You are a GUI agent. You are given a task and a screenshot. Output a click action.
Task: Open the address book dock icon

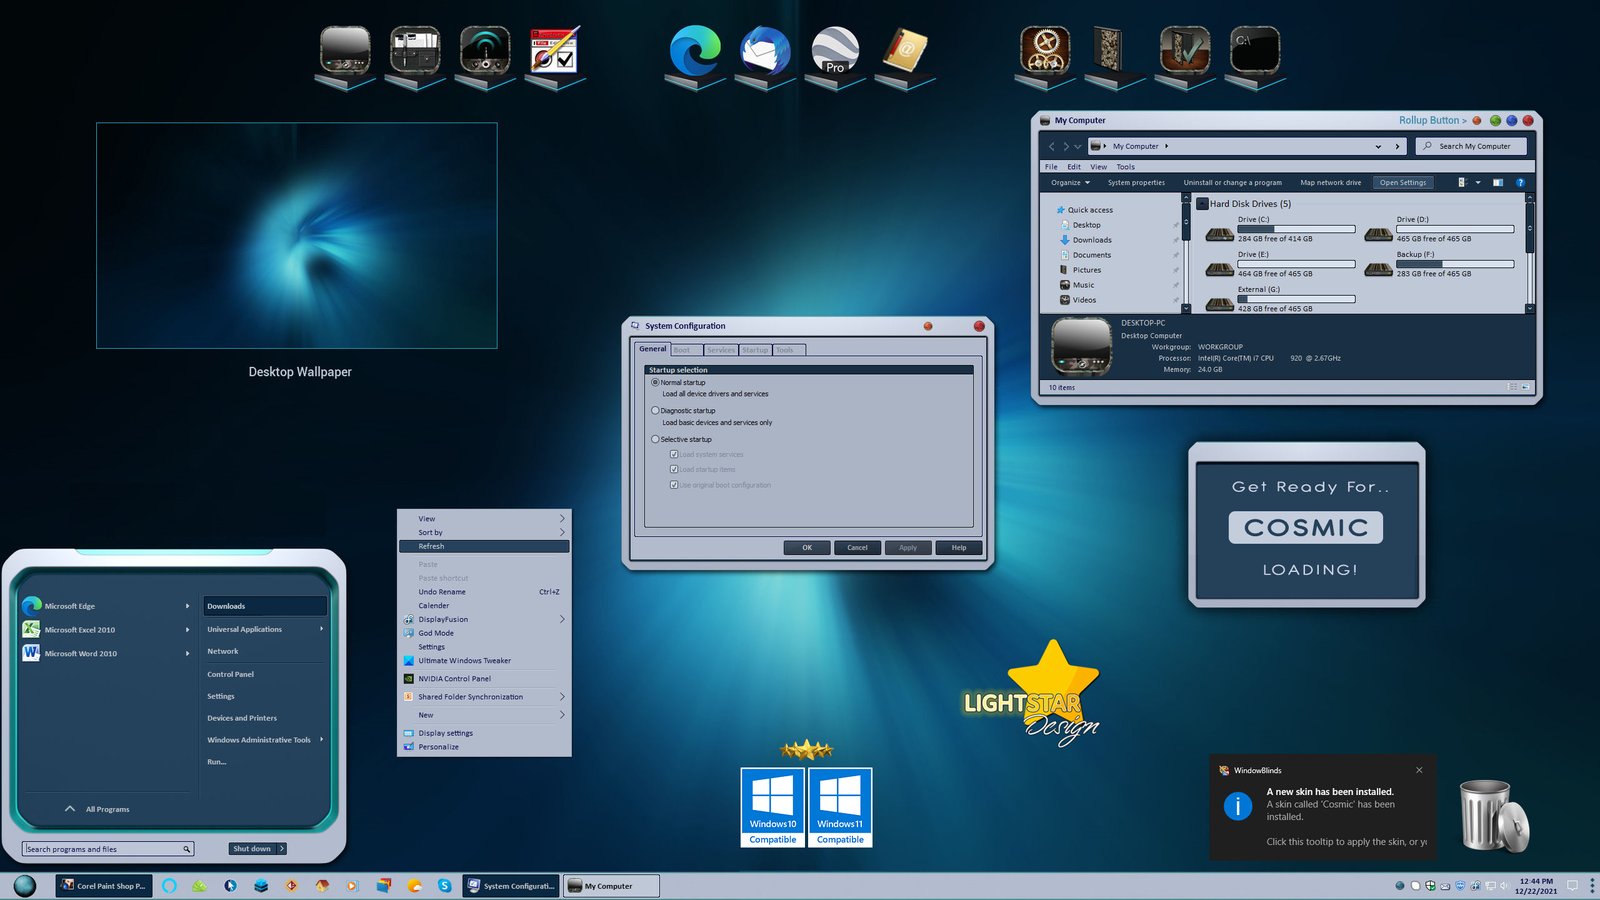click(905, 51)
